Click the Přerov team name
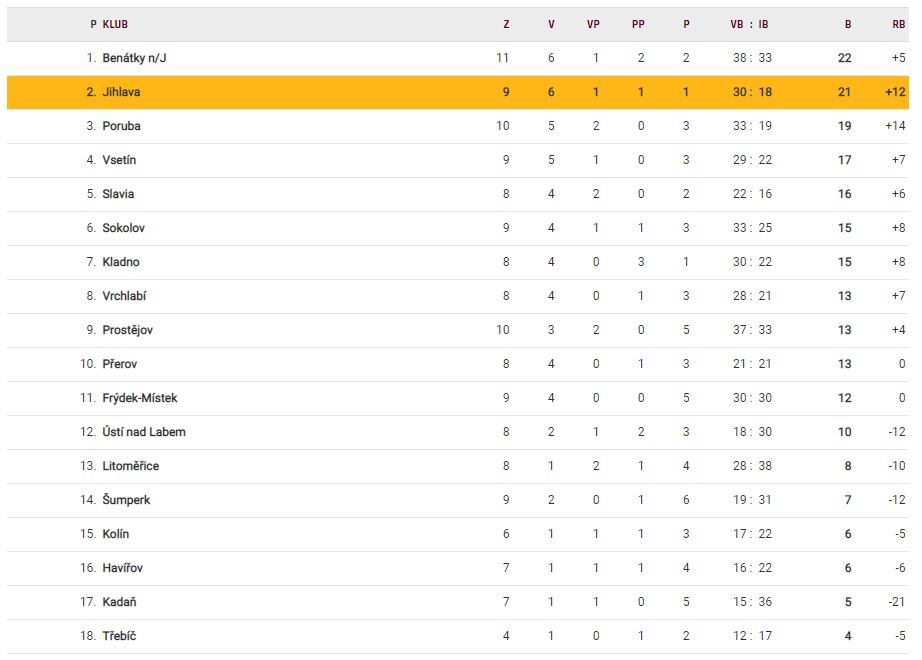This screenshot has width=922, height=660. (x=120, y=364)
